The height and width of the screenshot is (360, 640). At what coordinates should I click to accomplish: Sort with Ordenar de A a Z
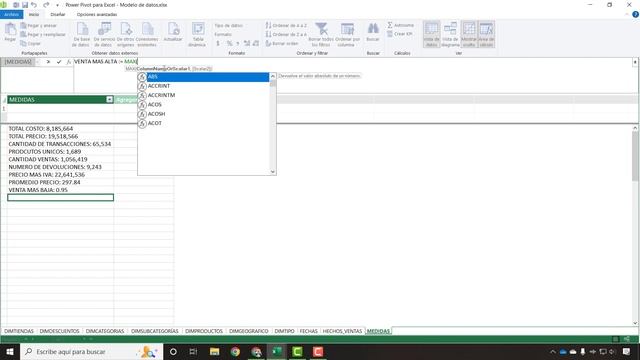[x=286, y=25]
